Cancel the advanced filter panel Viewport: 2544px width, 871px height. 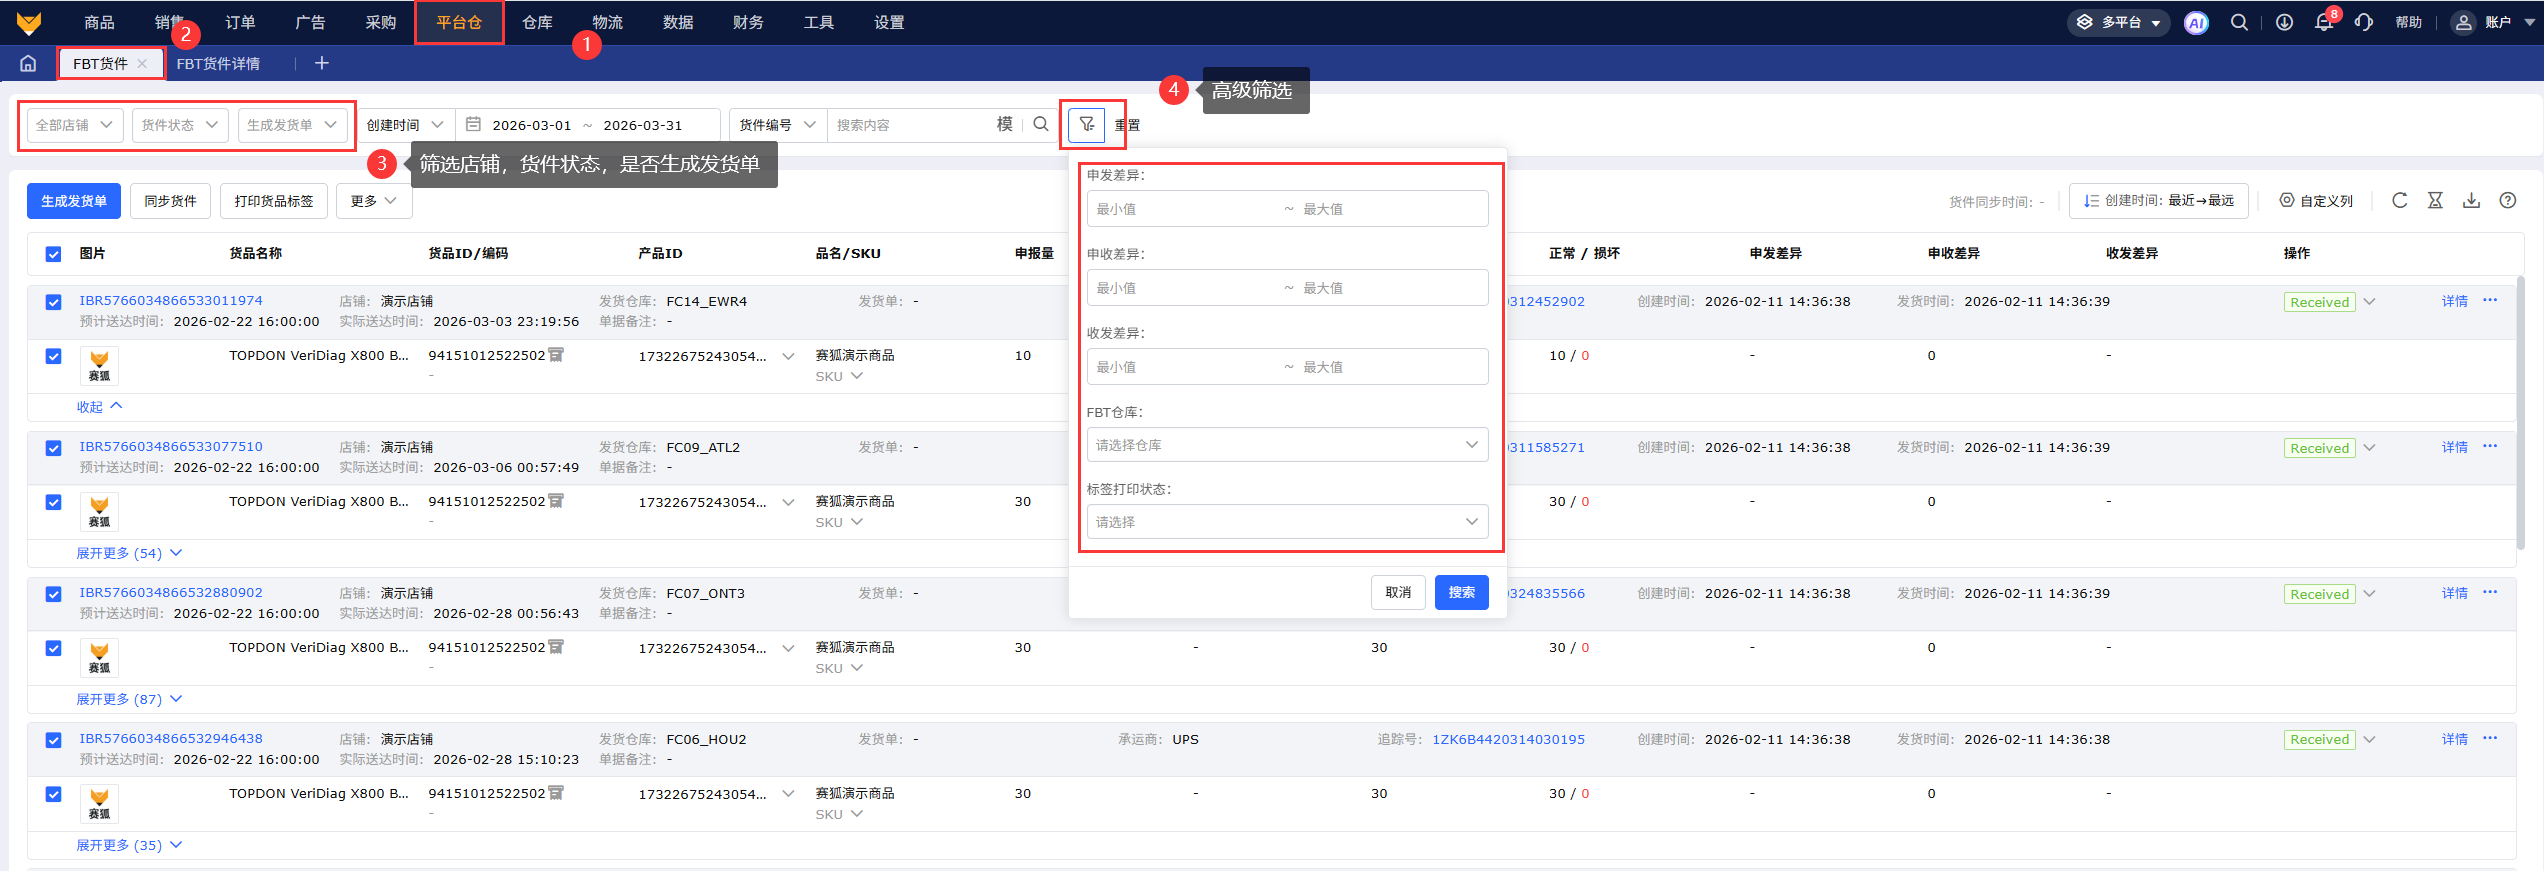[x=1398, y=592]
